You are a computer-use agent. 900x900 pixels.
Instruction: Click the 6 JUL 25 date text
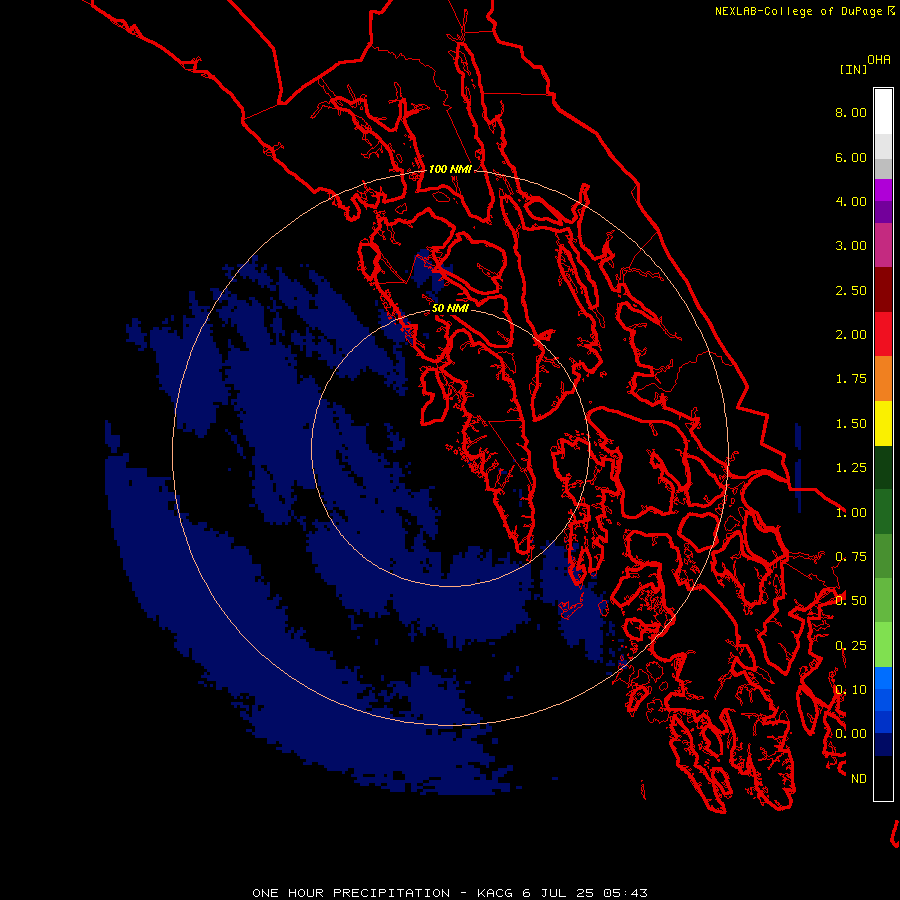click(x=558, y=893)
